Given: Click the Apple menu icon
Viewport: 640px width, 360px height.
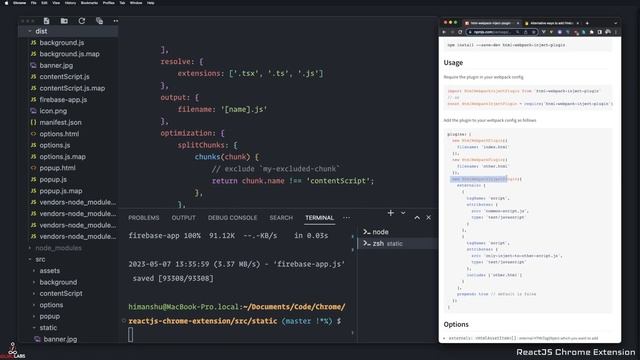Looking at the screenshot, I should [x=6, y=3].
